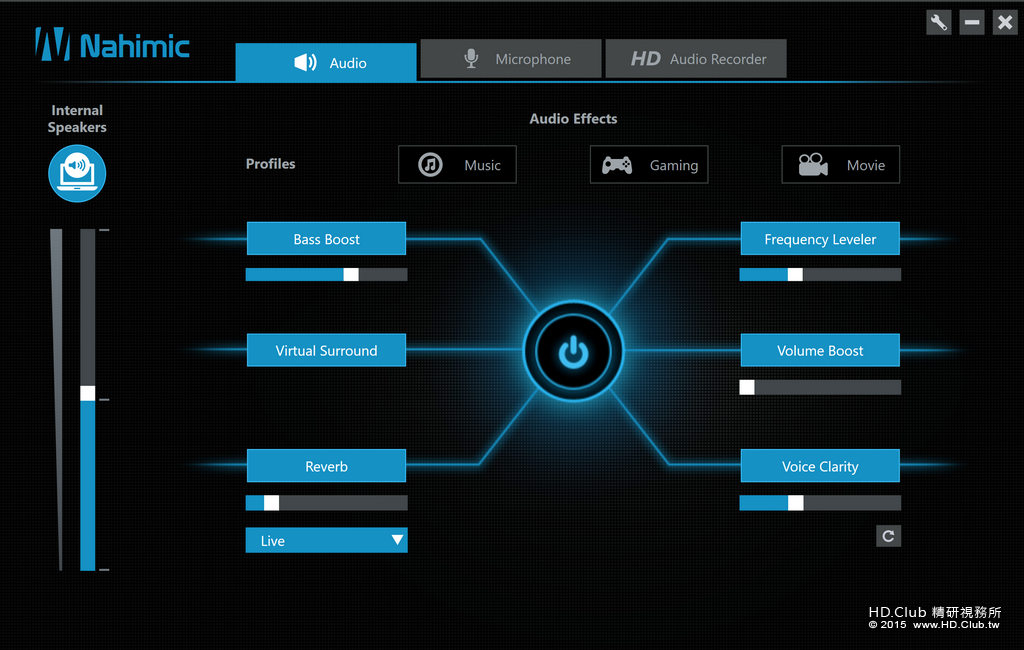Open settings with the wrench icon

tap(938, 23)
